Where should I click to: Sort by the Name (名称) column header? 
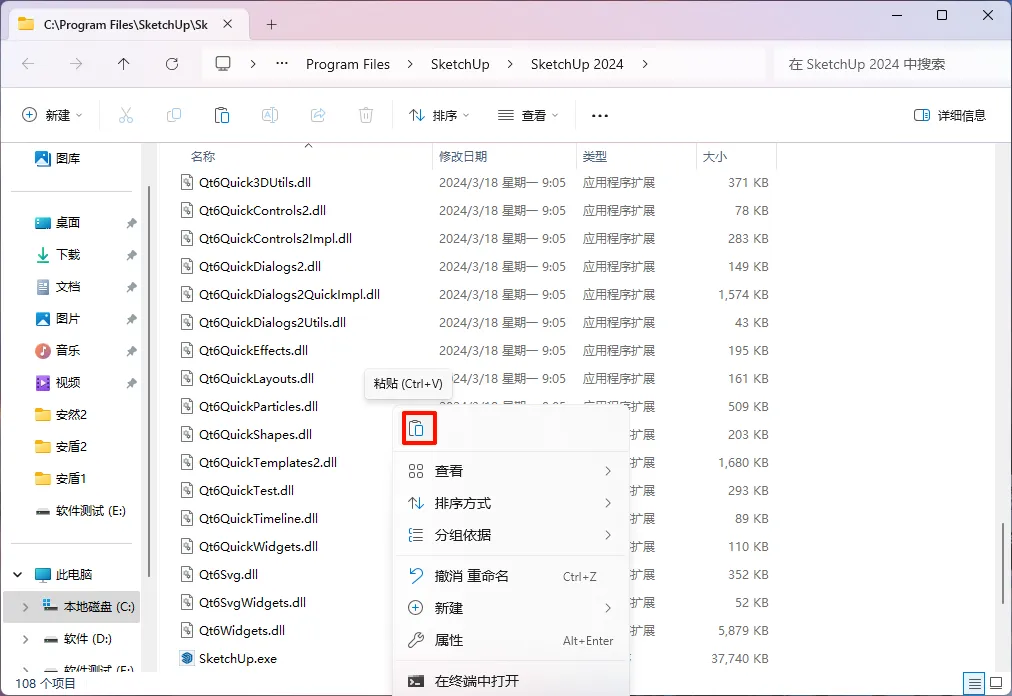(203, 156)
